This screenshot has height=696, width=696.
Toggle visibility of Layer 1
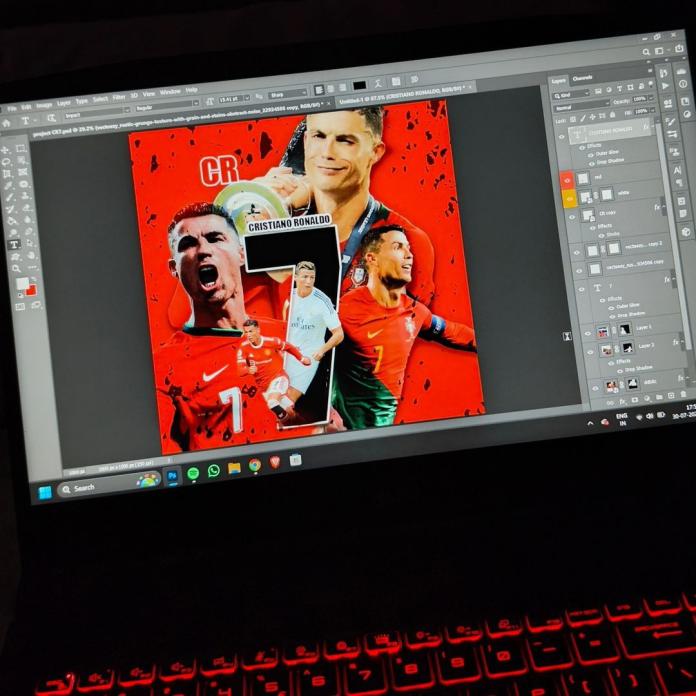pyautogui.click(x=588, y=333)
